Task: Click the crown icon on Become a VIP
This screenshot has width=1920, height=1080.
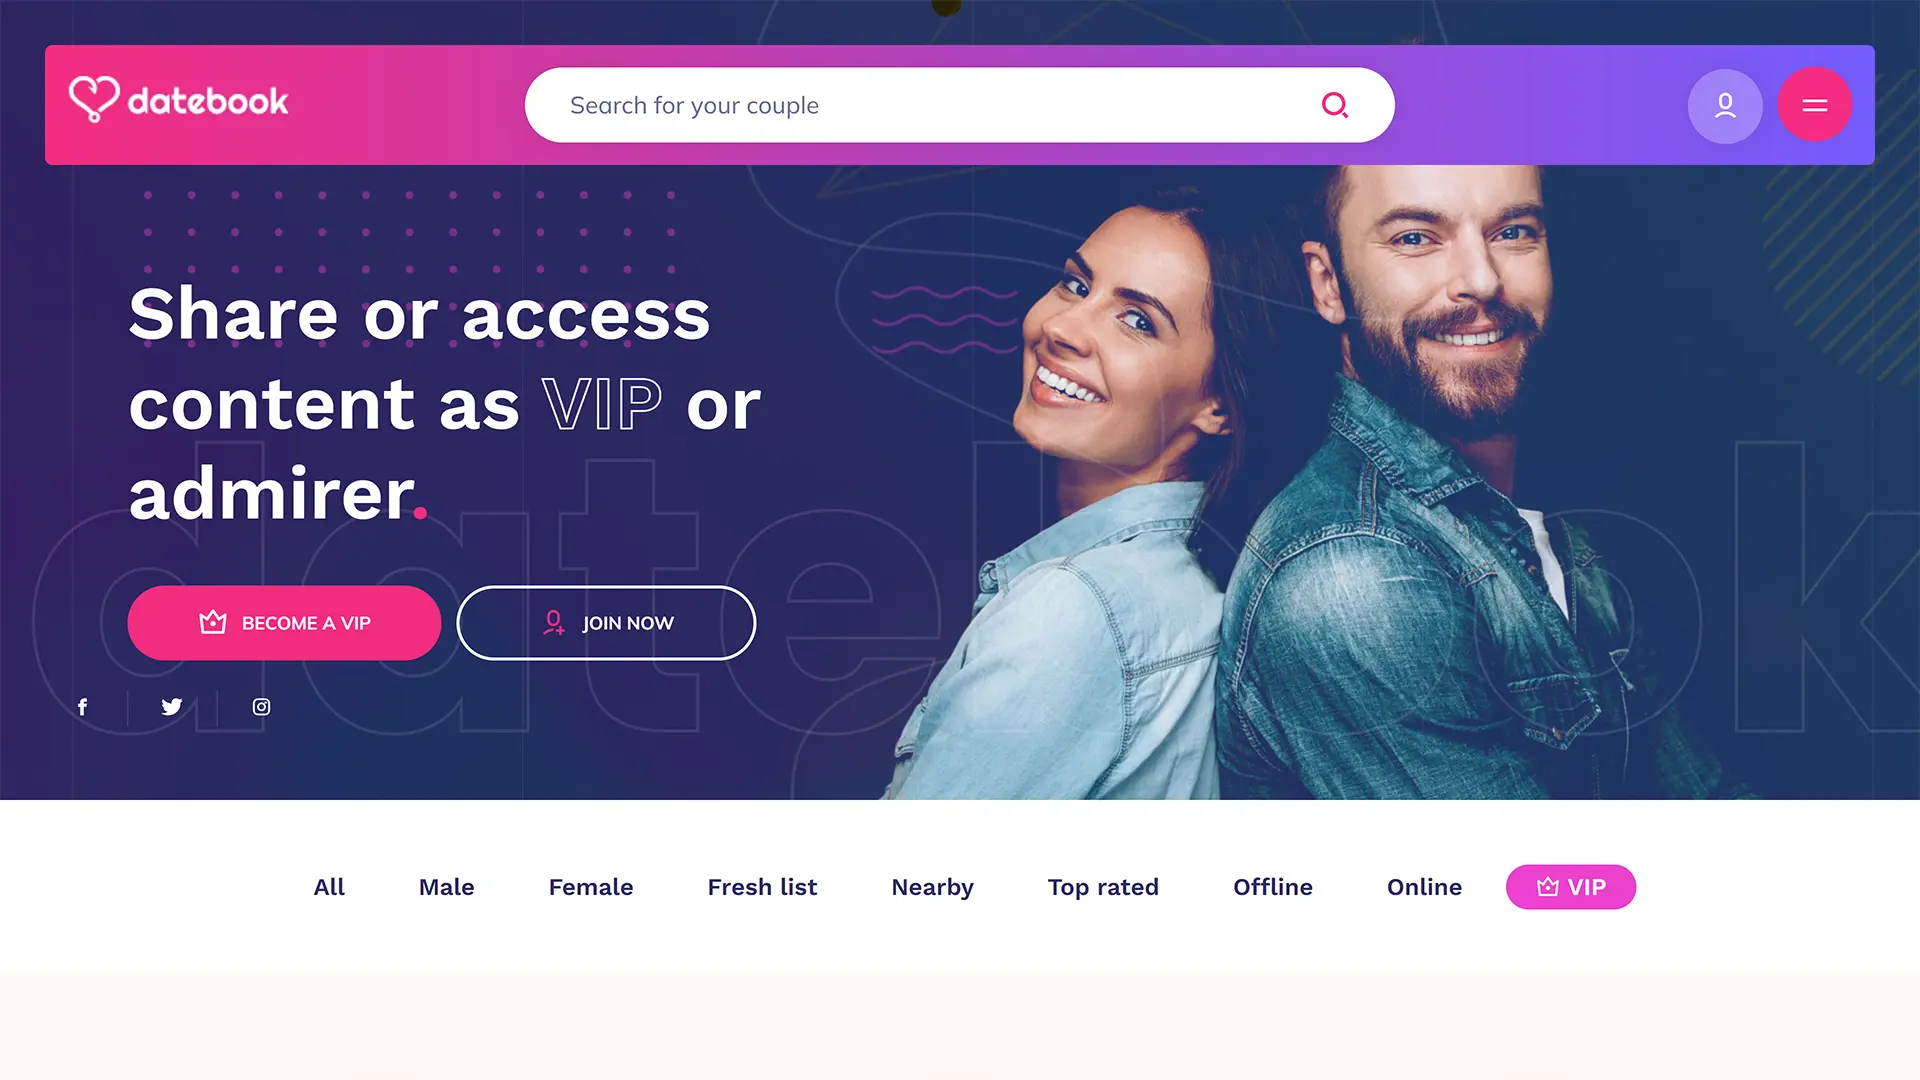Action: coord(213,622)
